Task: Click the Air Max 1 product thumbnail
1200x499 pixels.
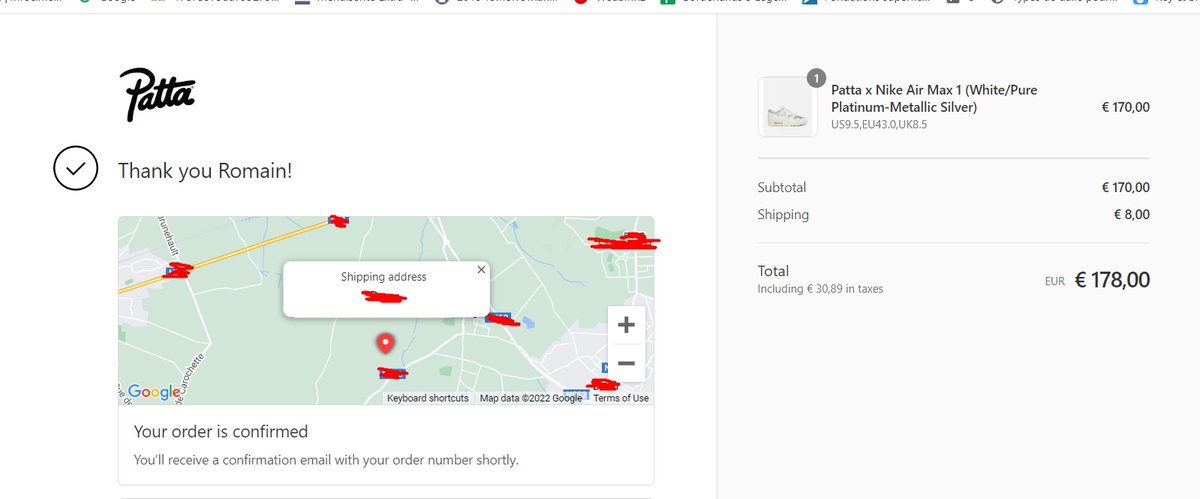Action: point(789,107)
